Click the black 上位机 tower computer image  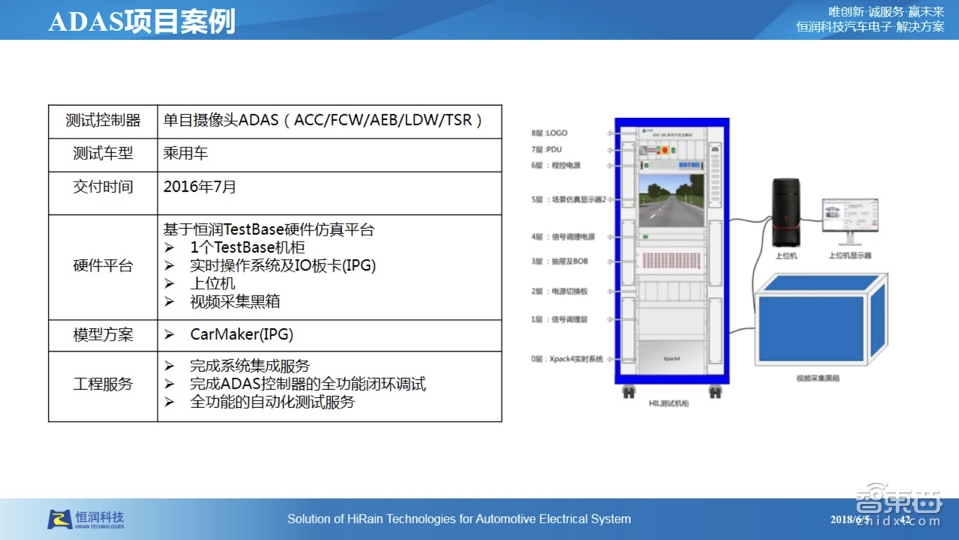(x=785, y=212)
